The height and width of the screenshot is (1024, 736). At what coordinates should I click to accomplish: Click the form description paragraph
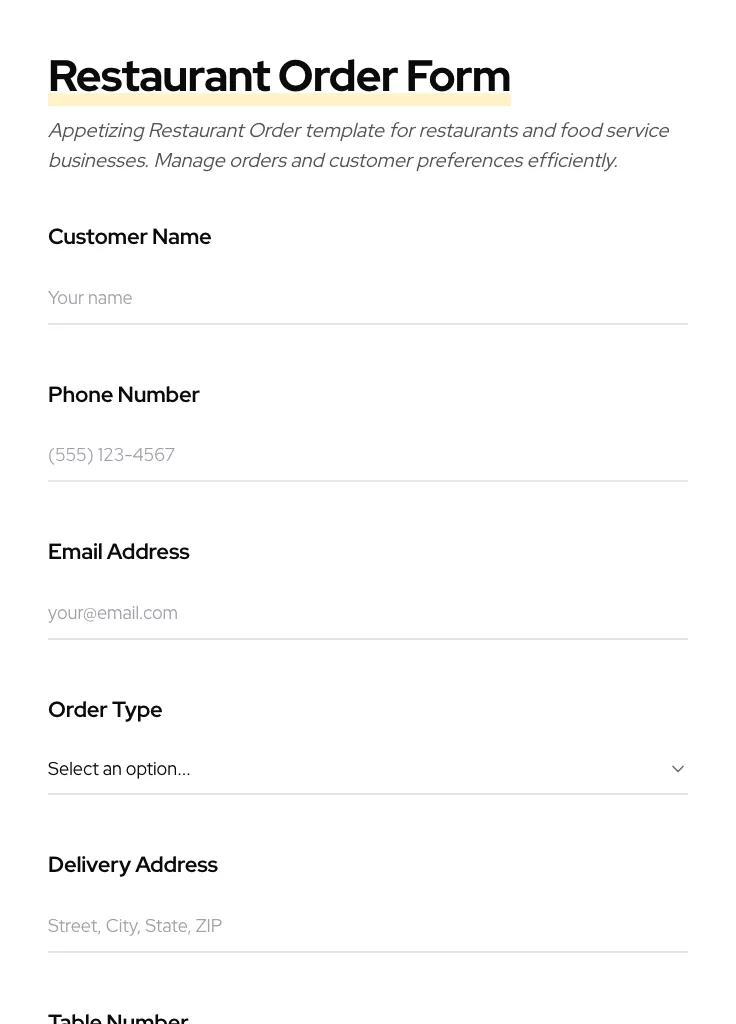pos(358,145)
